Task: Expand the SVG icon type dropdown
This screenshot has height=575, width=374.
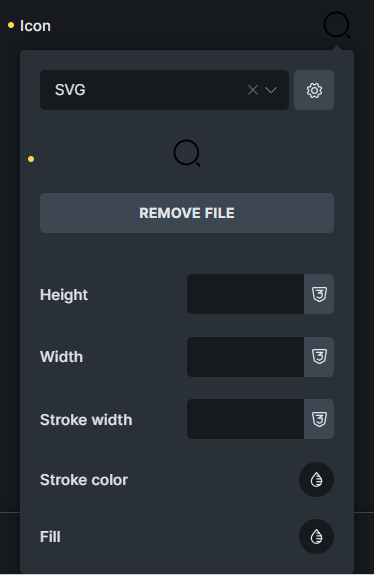Action: tap(271, 90)
